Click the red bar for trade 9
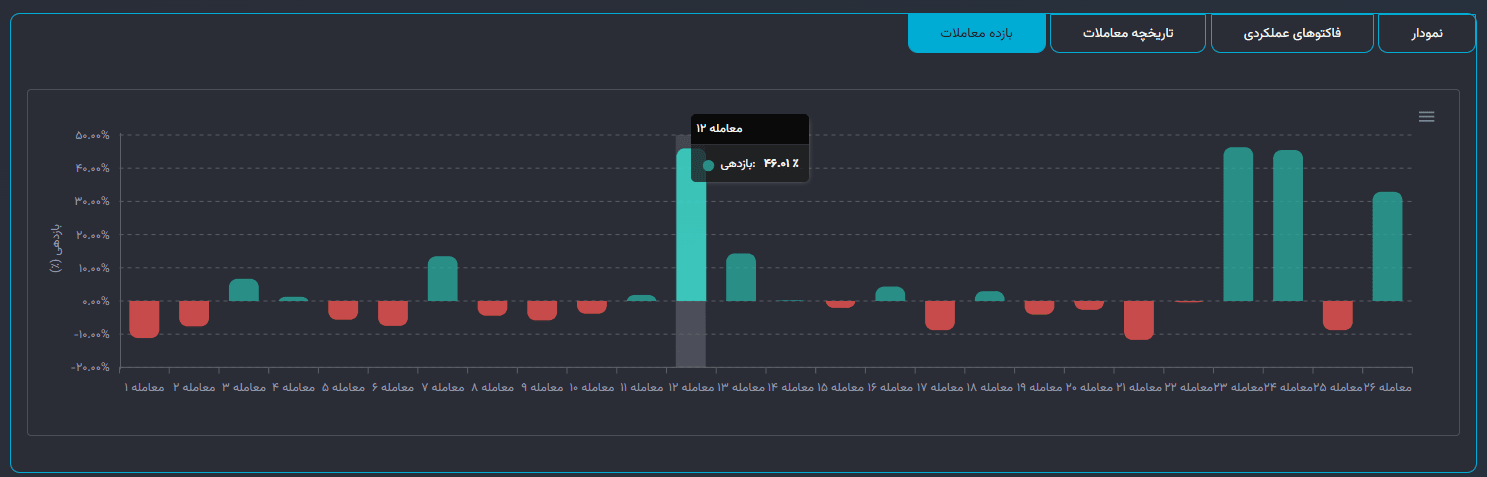 542,310
